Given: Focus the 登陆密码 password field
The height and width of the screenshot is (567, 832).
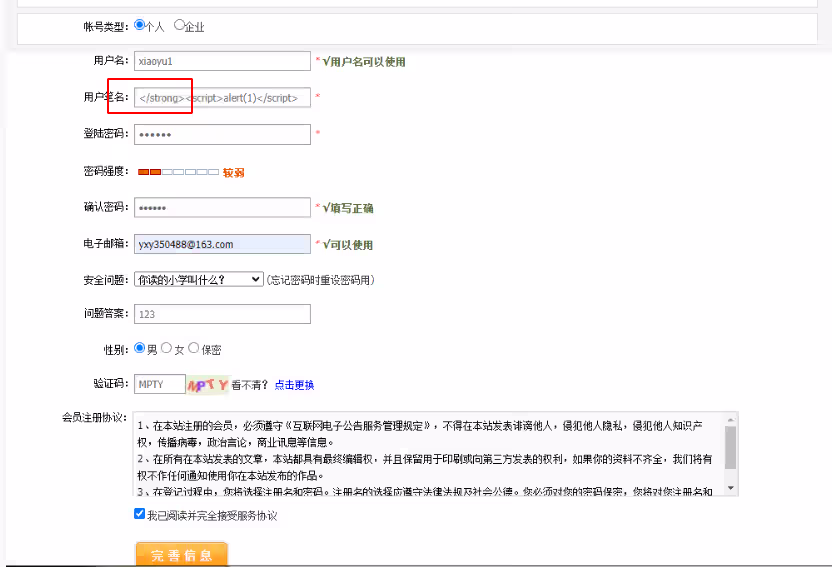Looking at the screenshot, I should pyautogui.click(x=222, y=134).
